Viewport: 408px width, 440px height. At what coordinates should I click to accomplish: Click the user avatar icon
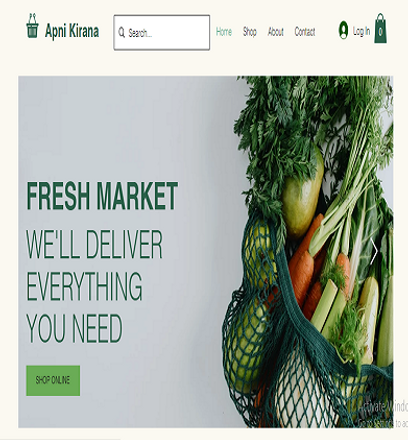coord(343,30)
